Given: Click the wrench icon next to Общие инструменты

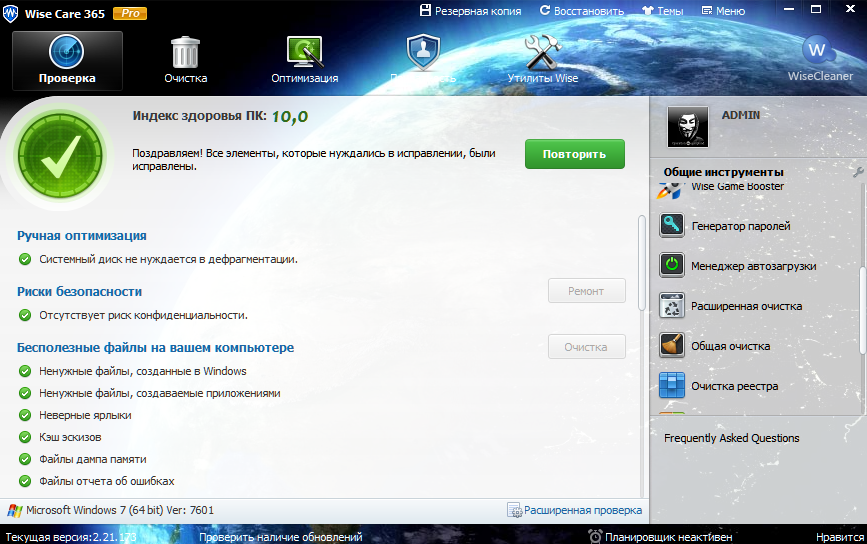Looking at the screenshot, I should coord(858,172).
